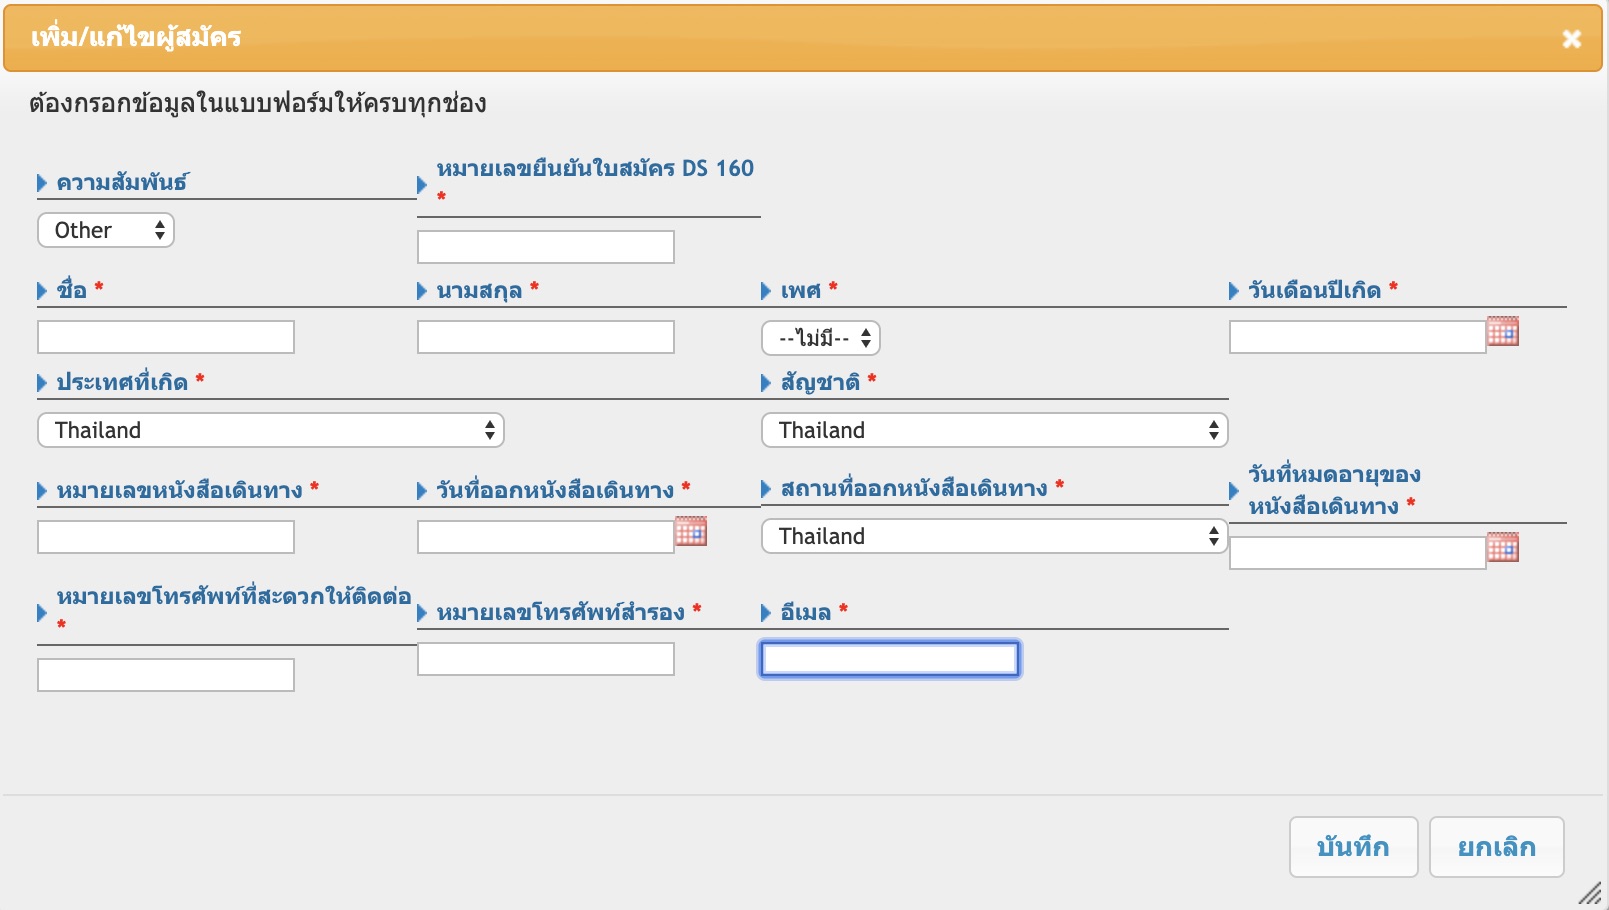Click the บันทึก save button
This screenshot has height=910, width=1609.
click(1353, 847)
